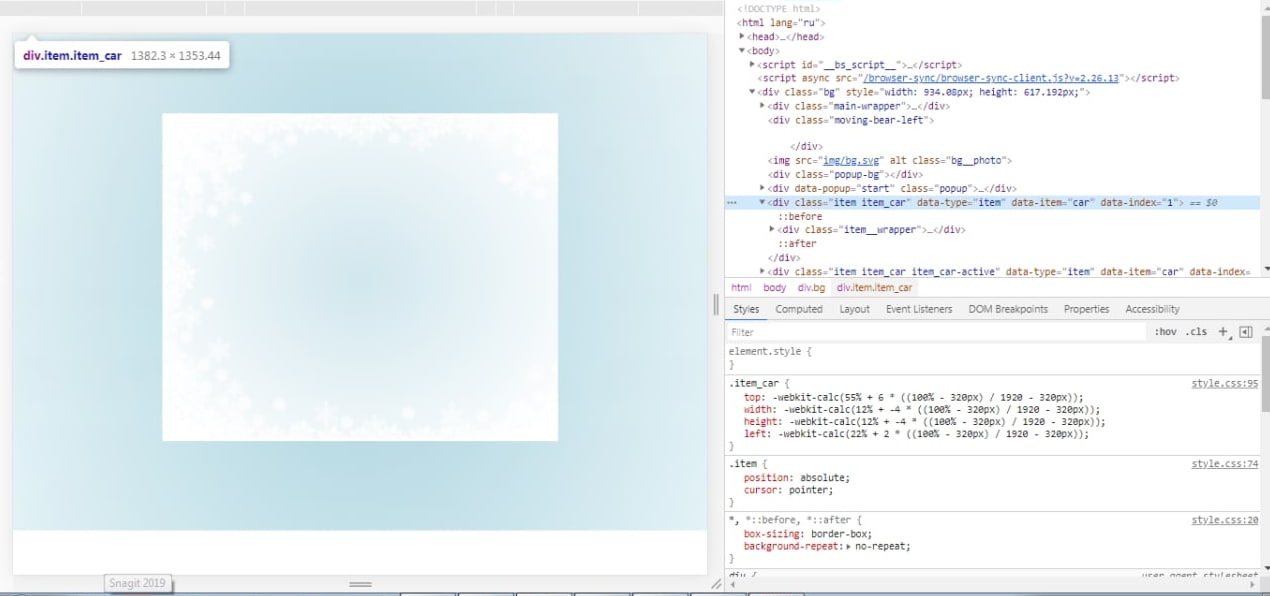Click the ::before pseudo-element row

pos(800,216)
